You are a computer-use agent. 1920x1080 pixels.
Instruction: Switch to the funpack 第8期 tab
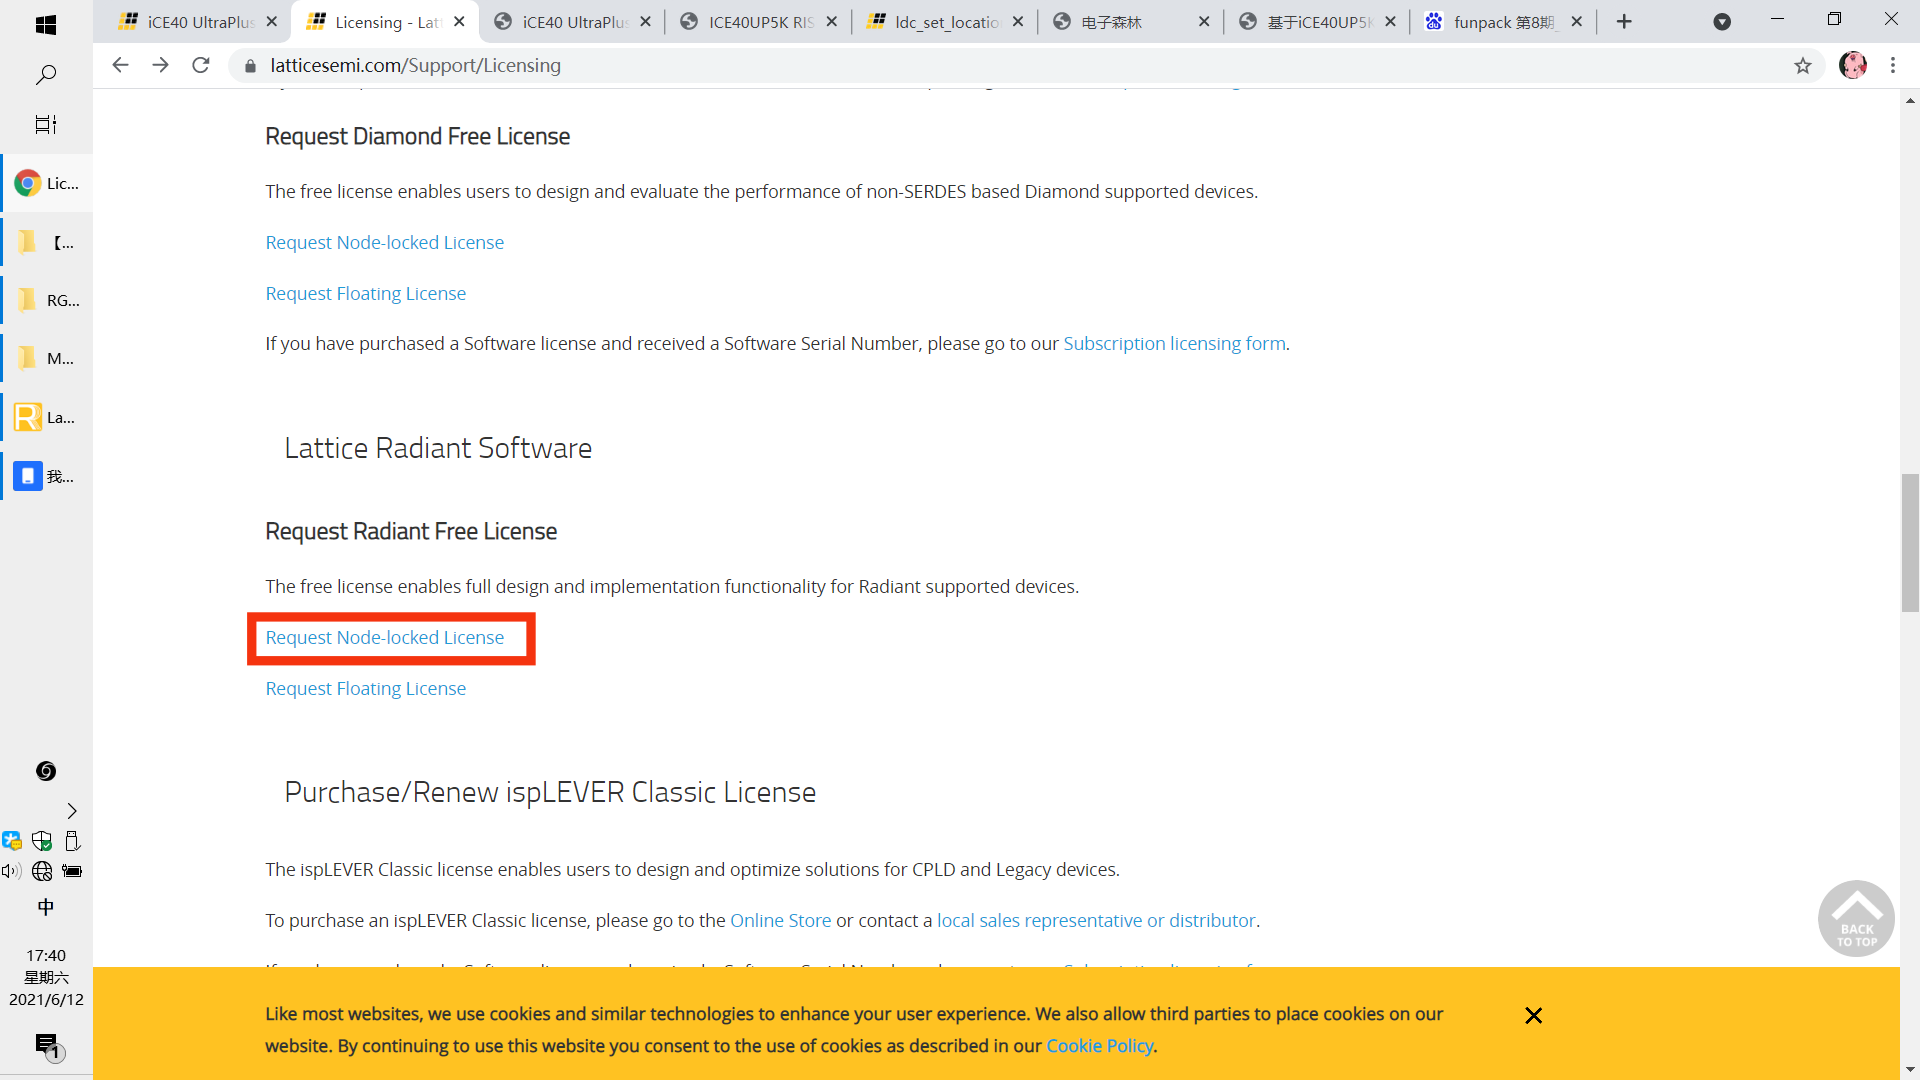coord(1503,22)
